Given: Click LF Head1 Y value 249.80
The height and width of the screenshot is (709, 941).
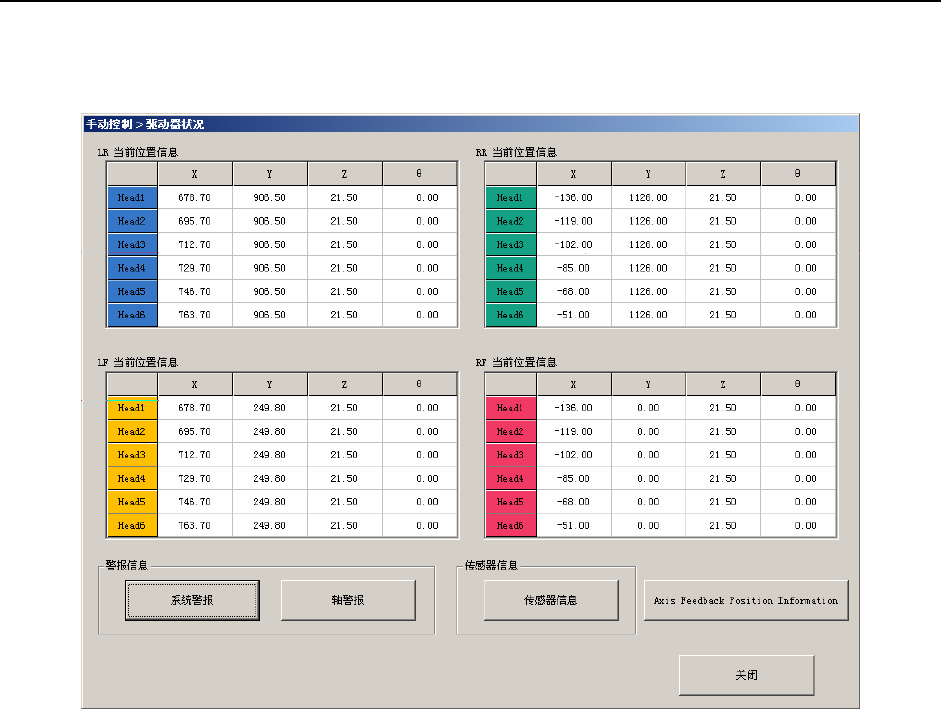Looking at the screenshot, I should click(x=270, y=408).
